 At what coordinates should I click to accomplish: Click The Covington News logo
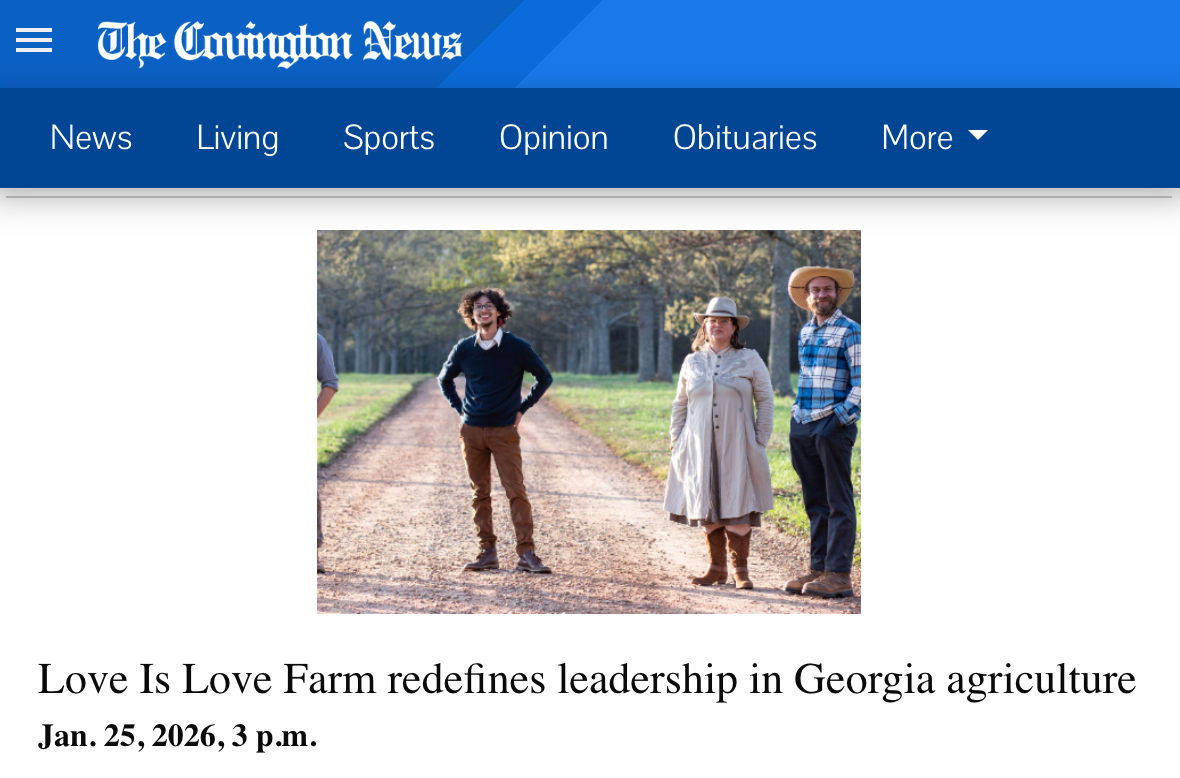(x=279, y=43)
